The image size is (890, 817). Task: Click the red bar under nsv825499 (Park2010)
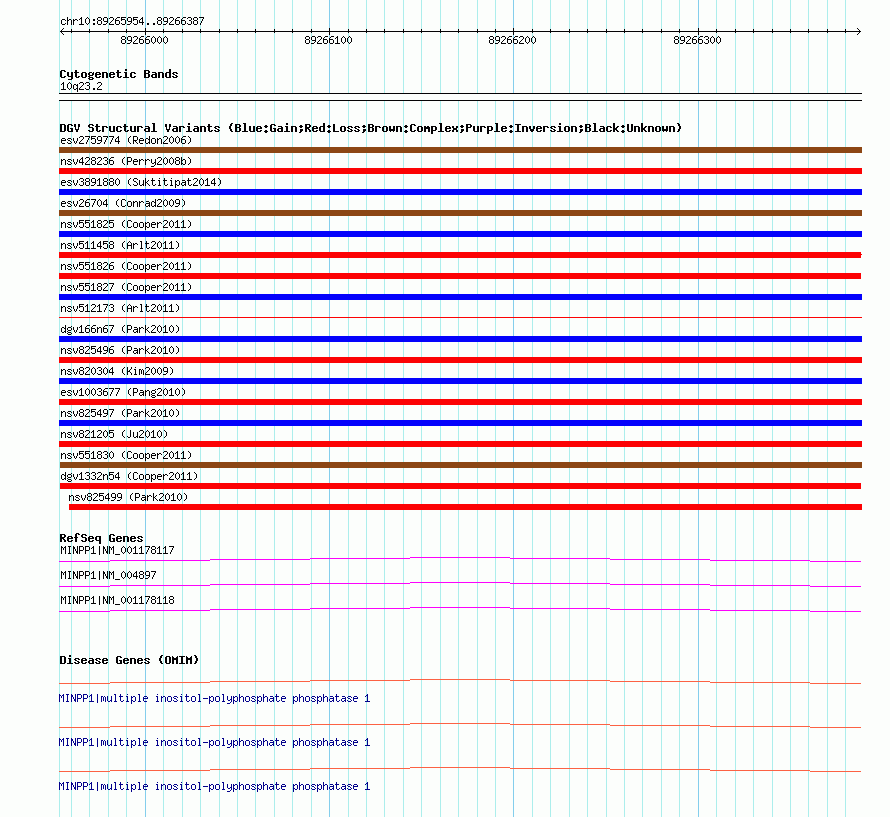tap(465, 507)
